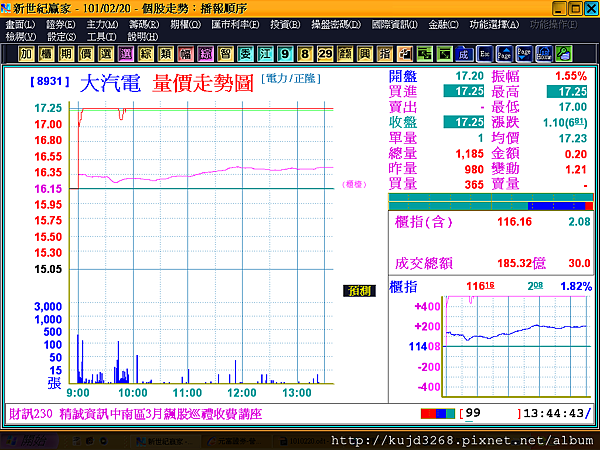Click the 買量 value 365
The height and width of the screenshot is (450, 600).
coord(474,185)
